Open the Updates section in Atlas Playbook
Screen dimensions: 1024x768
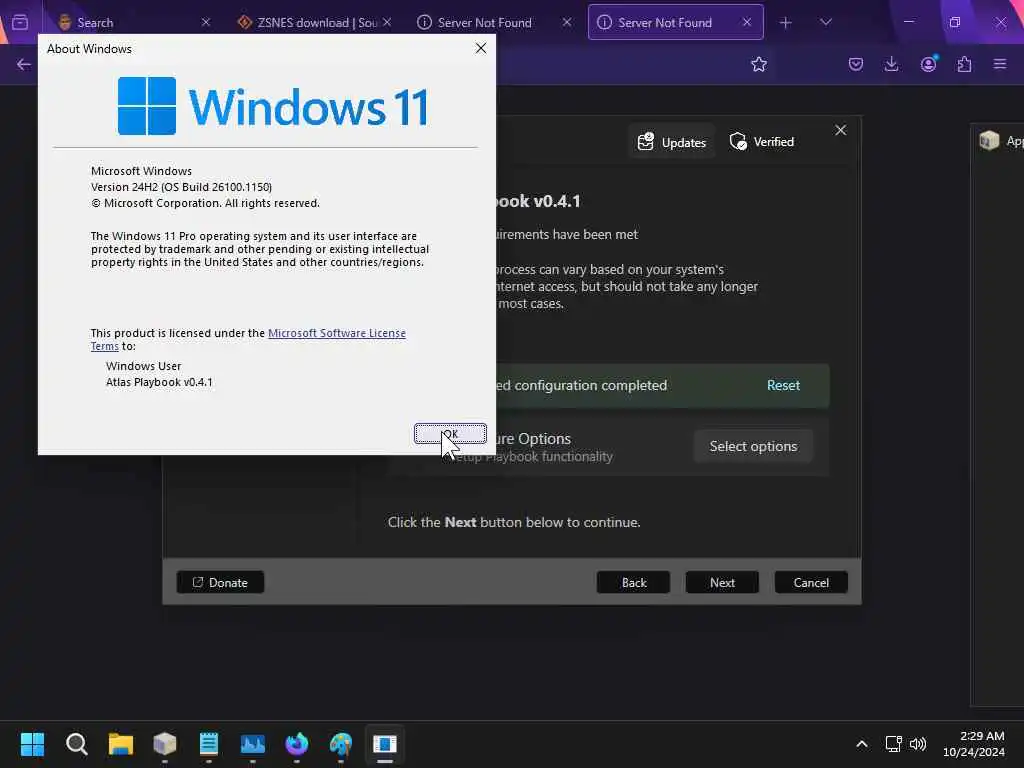pos(672,142)
